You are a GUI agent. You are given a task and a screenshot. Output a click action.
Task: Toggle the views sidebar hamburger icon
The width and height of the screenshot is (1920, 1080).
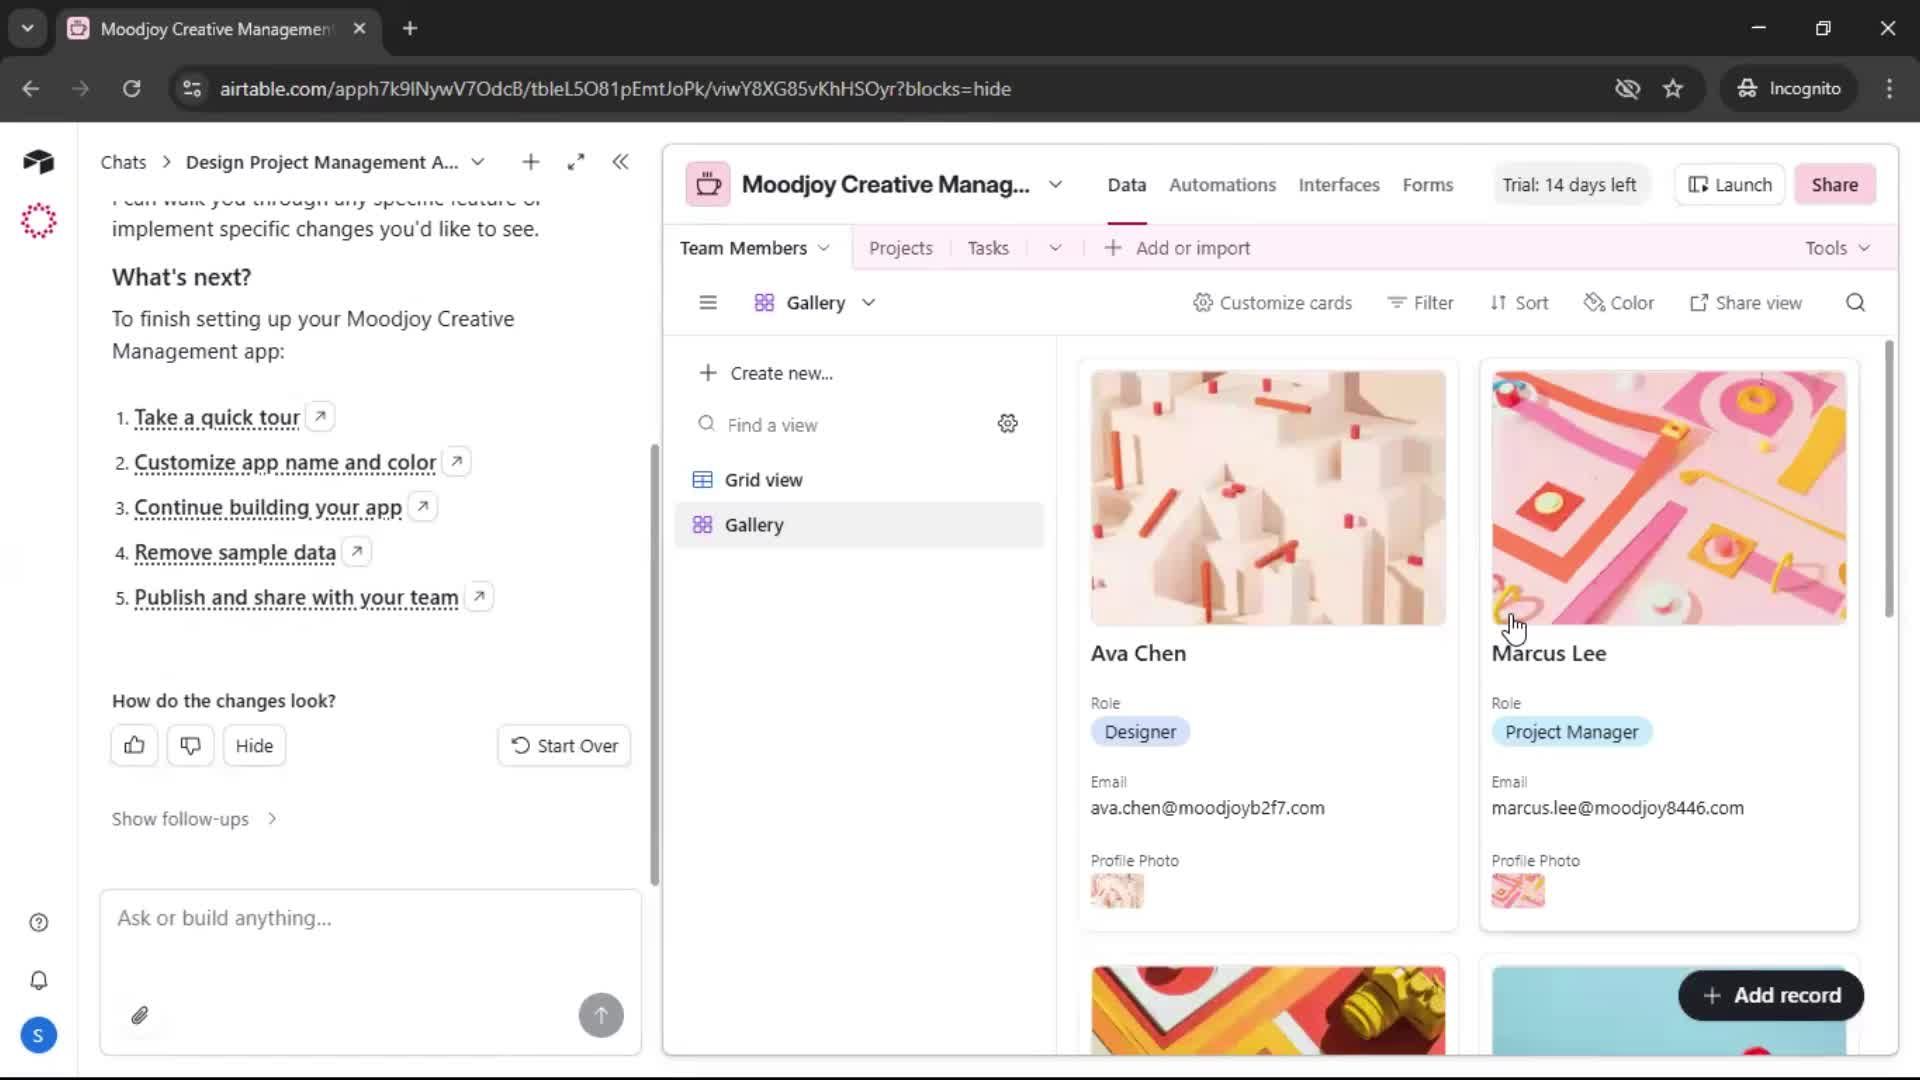point(708,303)
